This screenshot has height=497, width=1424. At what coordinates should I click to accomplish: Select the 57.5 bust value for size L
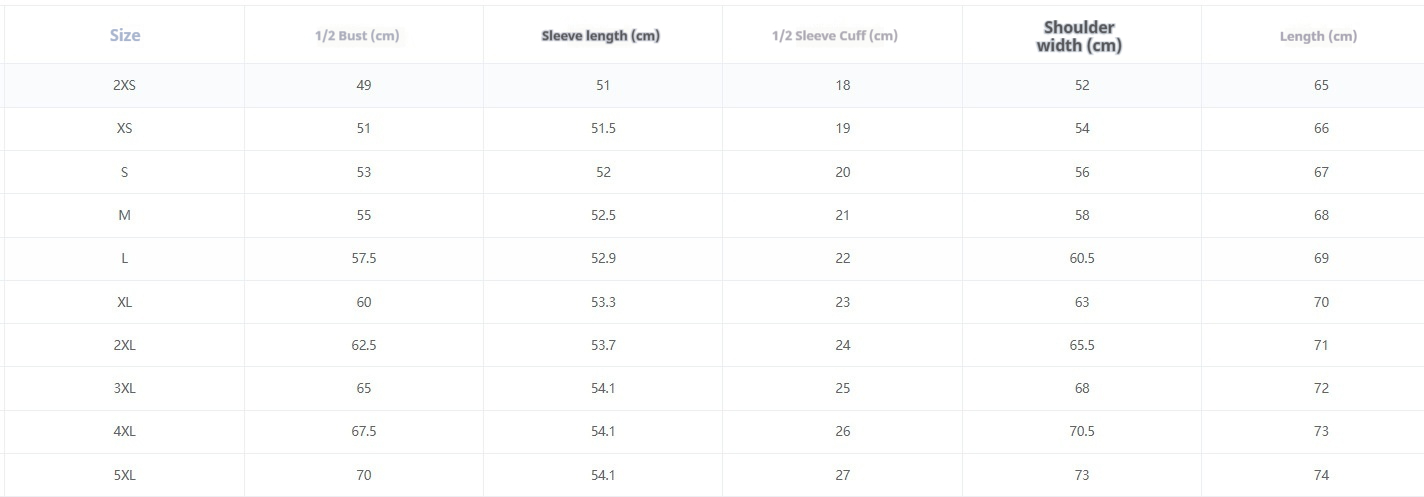click(363, 258)
